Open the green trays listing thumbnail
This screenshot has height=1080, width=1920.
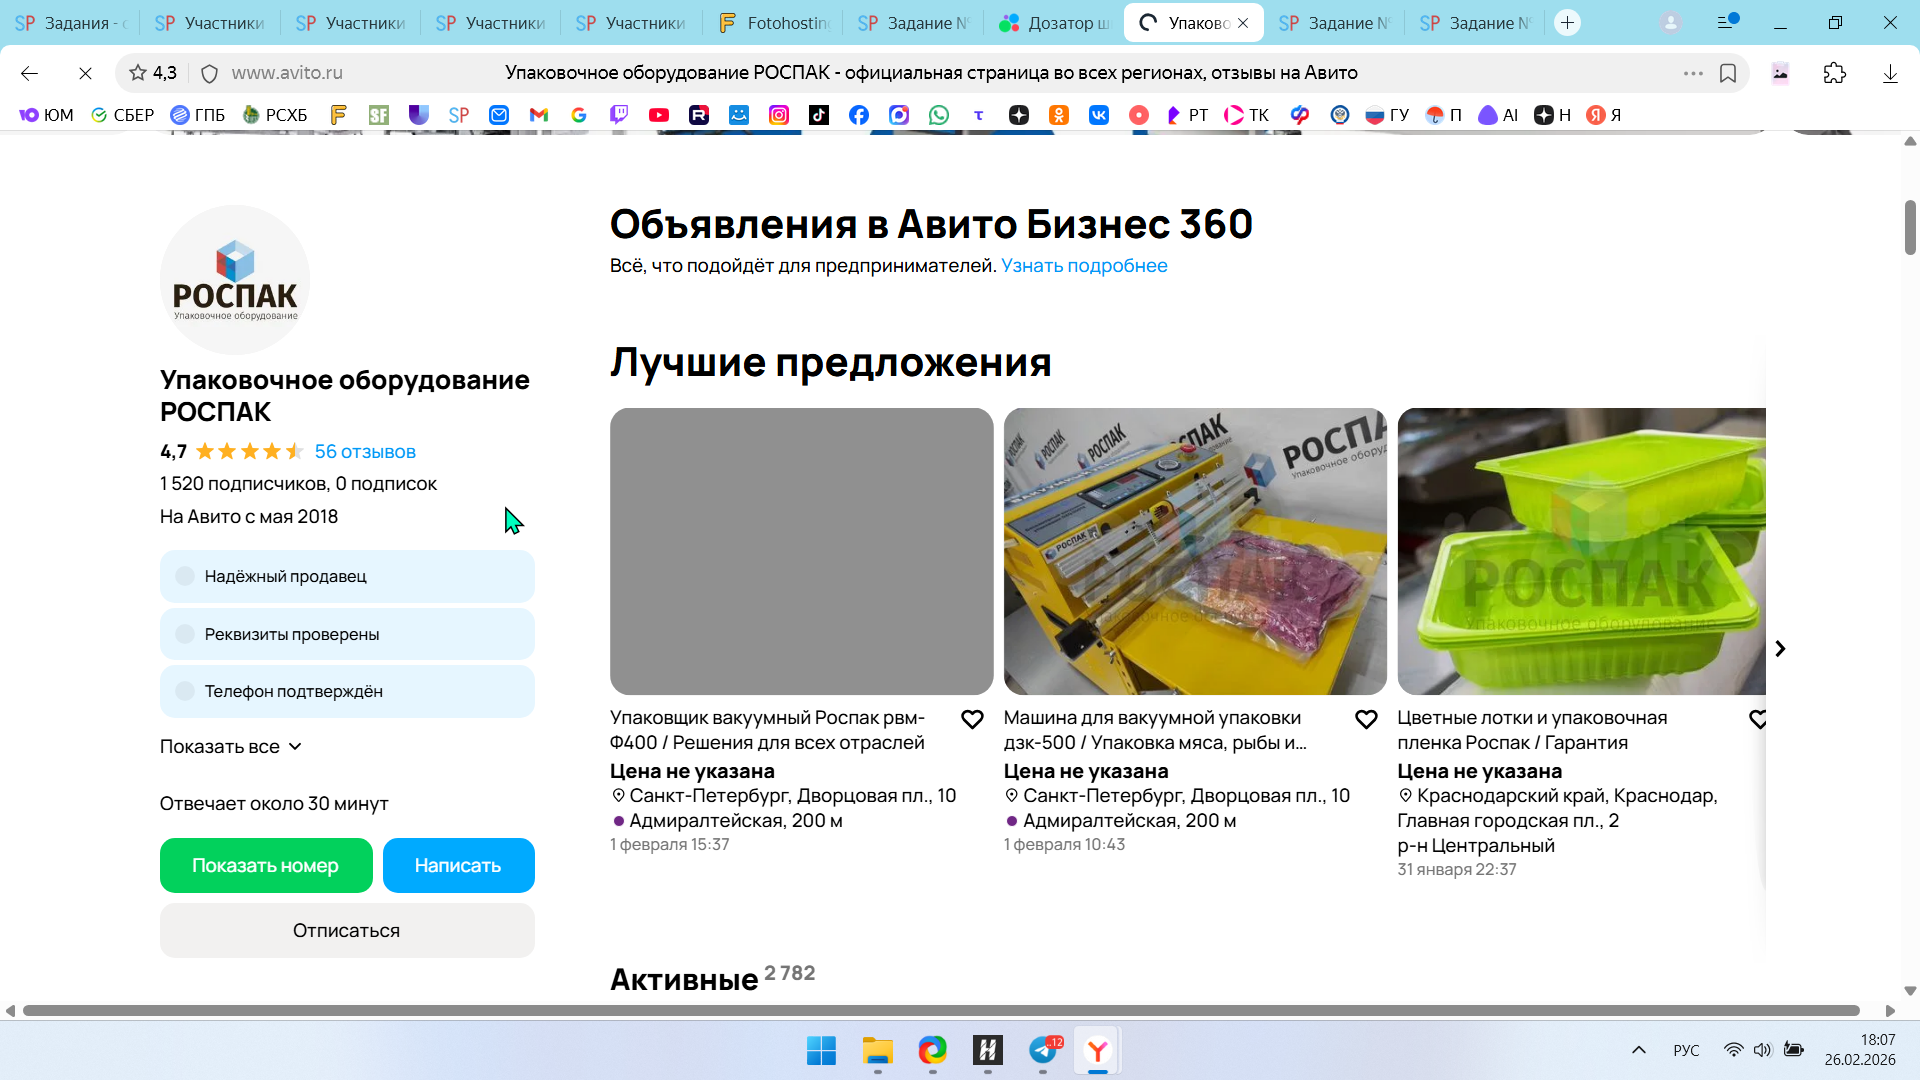tap(1581, 551)
